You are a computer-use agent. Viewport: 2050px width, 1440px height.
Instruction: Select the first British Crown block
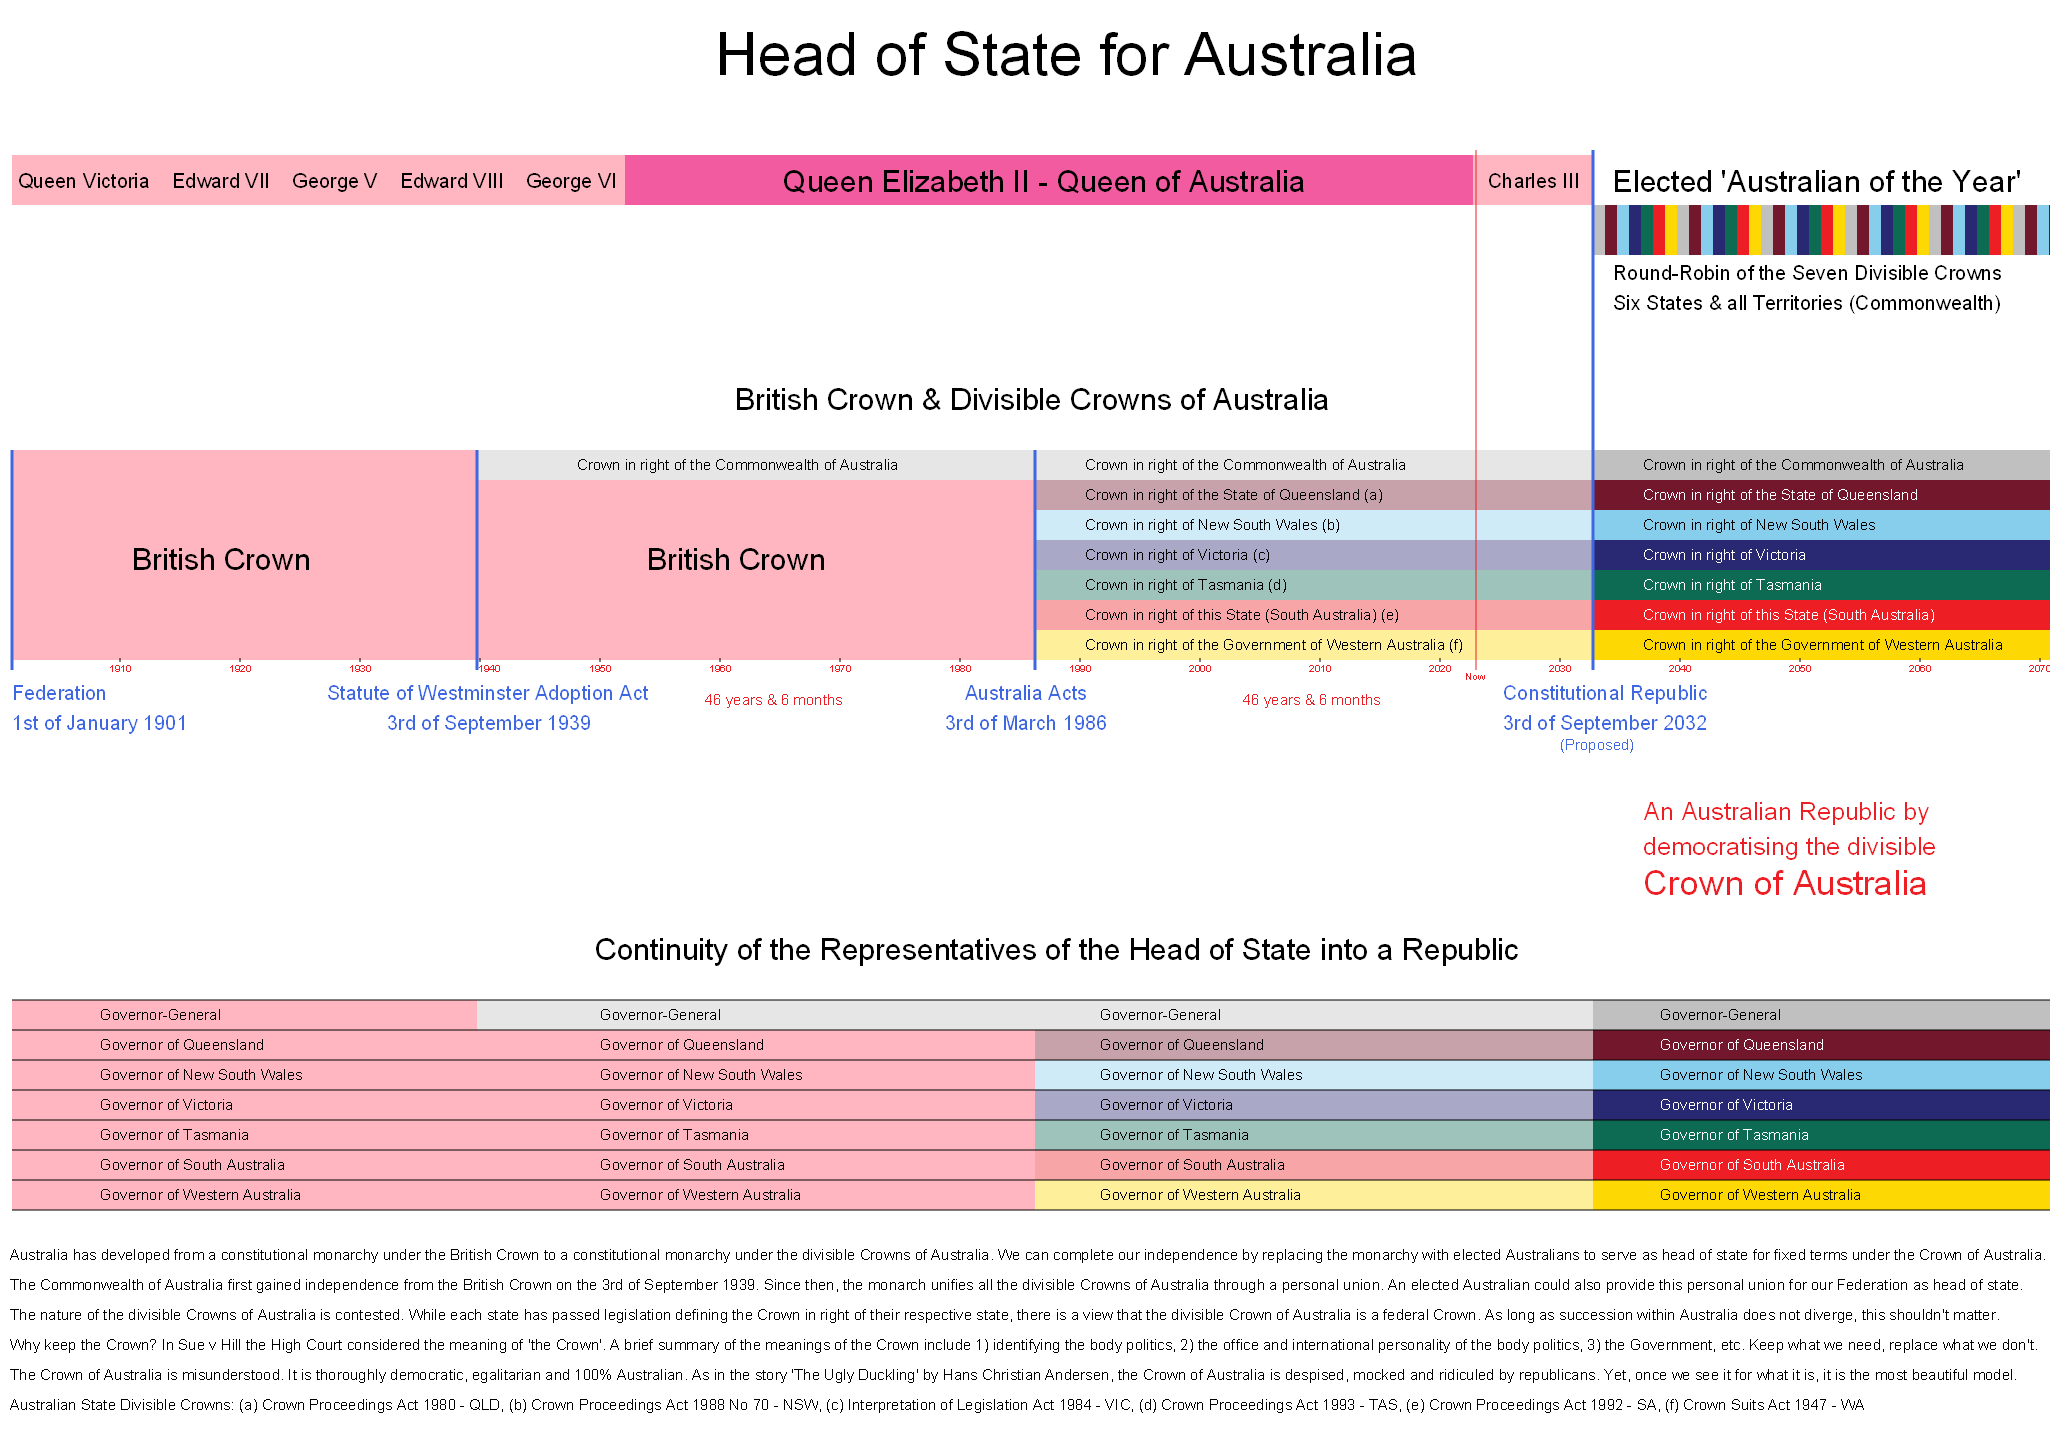pos(221,559)
